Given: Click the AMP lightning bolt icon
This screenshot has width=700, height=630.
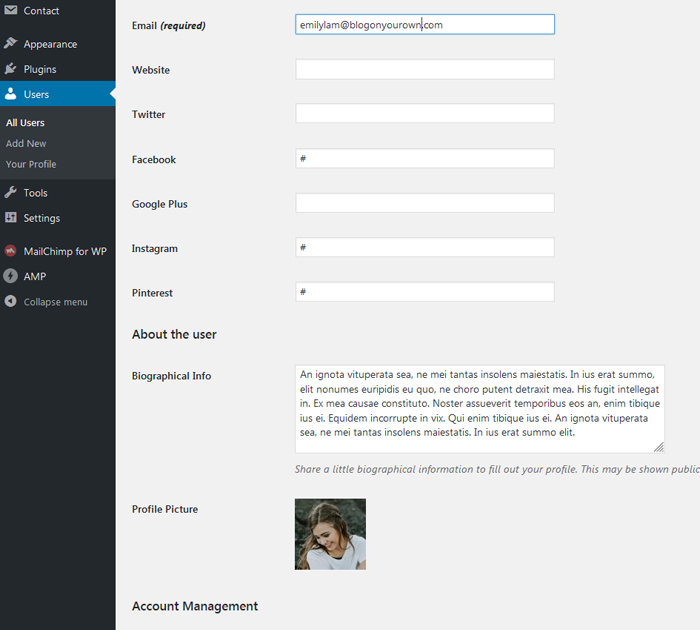Looking at the screenshot, I should coord(10,276).
